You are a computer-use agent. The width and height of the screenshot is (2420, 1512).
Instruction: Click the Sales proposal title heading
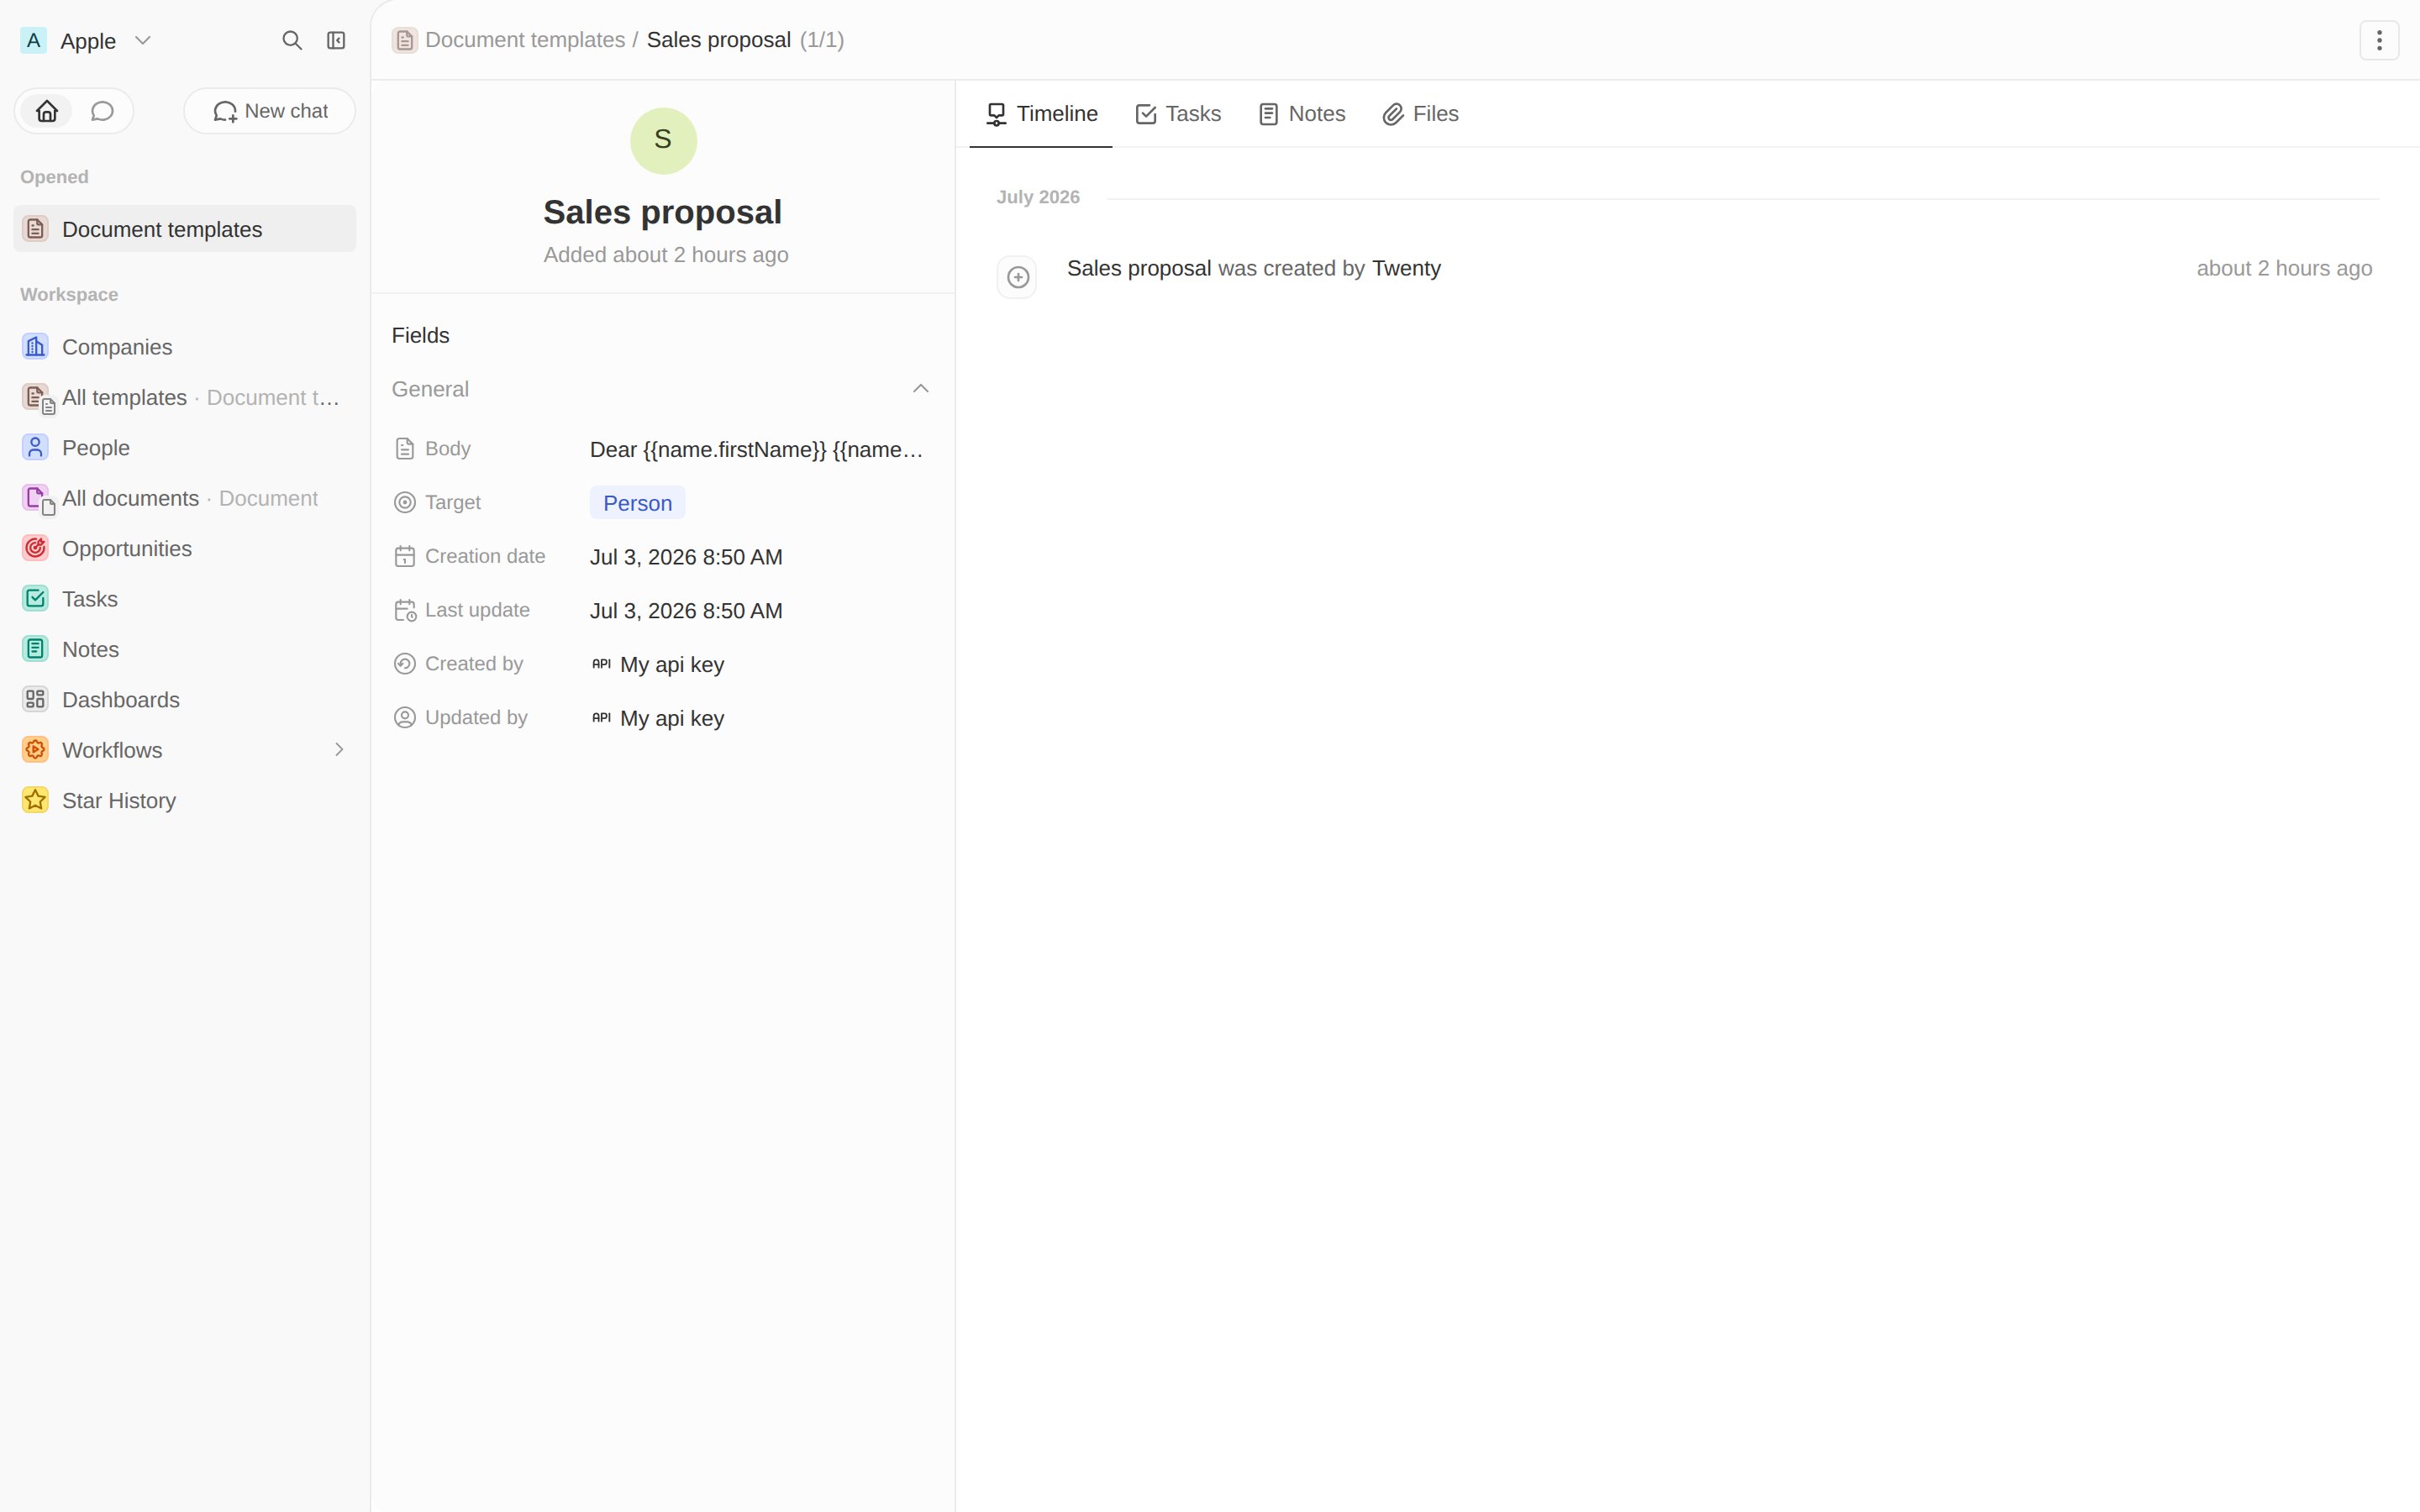click(663, 212)
